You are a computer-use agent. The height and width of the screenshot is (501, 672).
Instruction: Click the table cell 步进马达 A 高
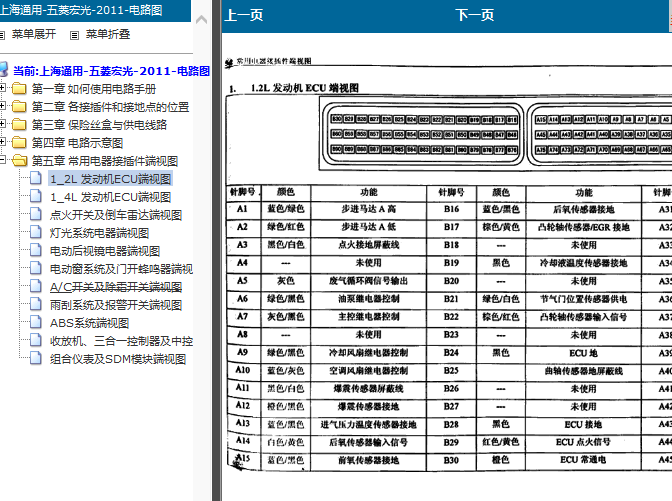(x=369, y=209)
